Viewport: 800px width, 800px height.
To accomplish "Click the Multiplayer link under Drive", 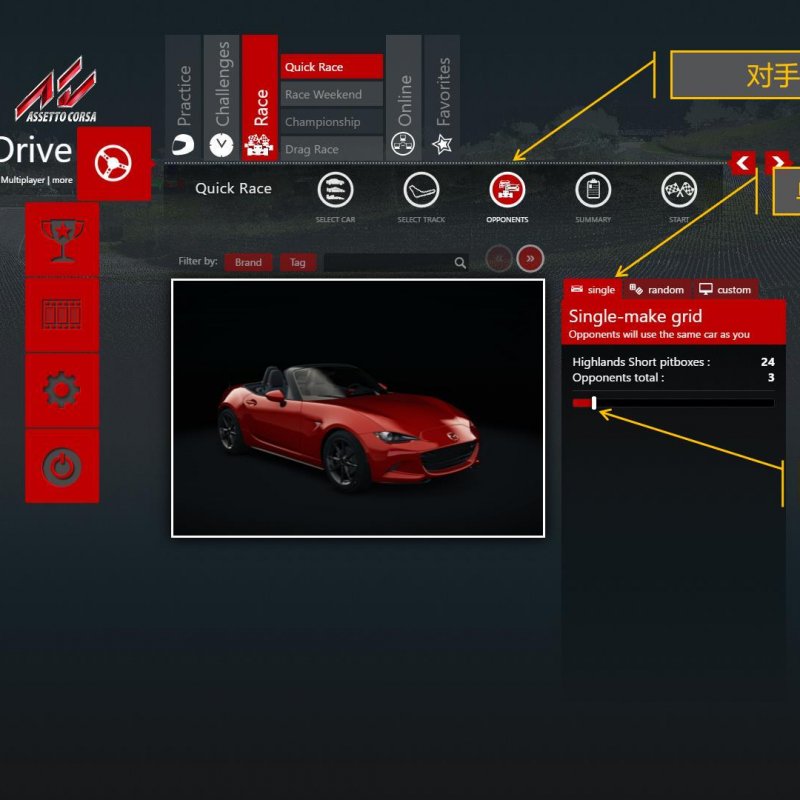I will pyautogui.click(x=23, y=180).
